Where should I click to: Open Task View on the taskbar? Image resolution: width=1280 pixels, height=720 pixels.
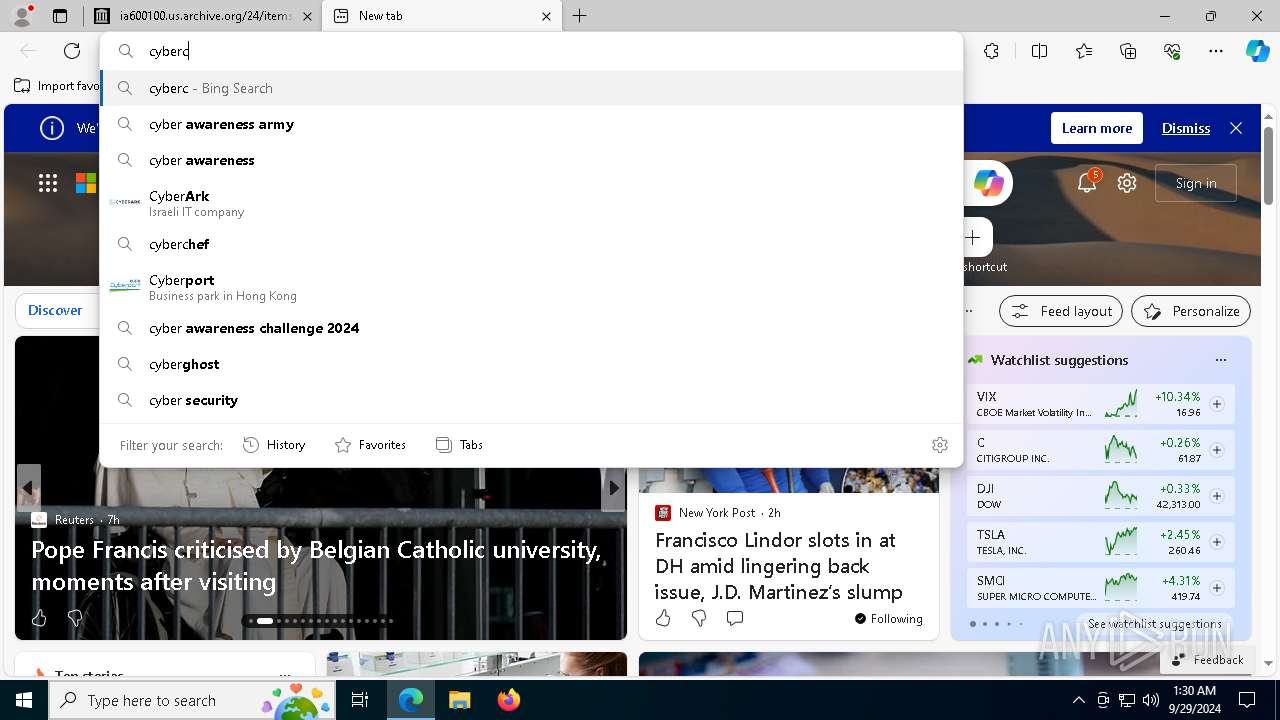[360, 700]
